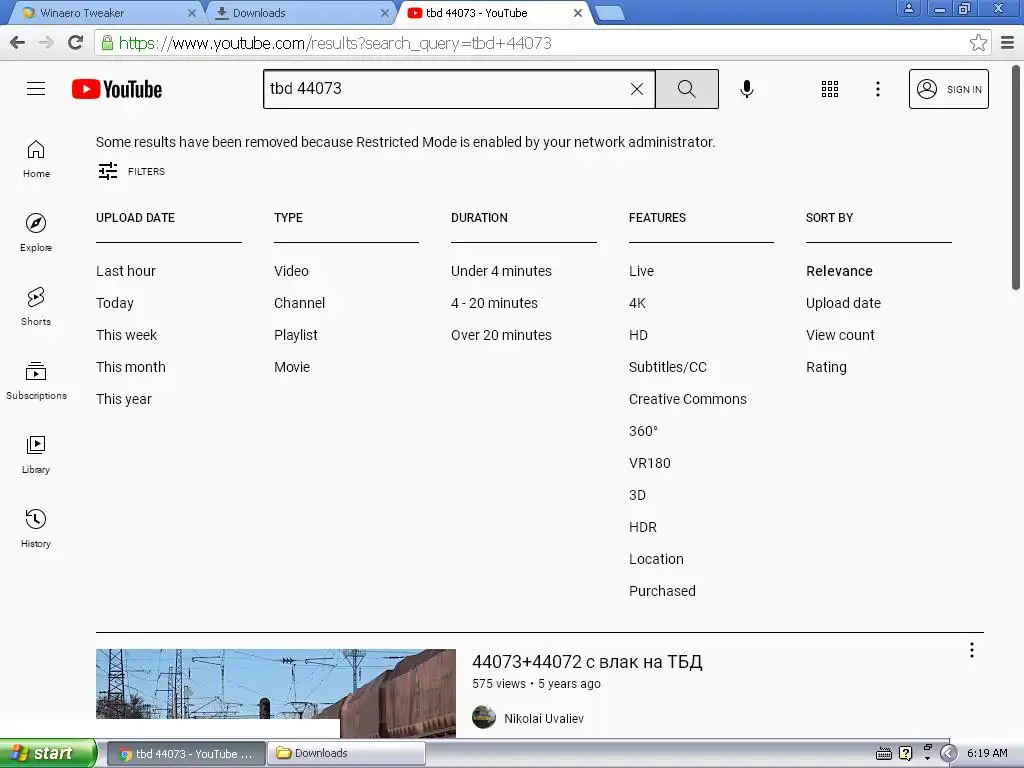This screenshot has height=768, width=1024.
Task: Open the Chrome menu button
Action: point(1008,43)
